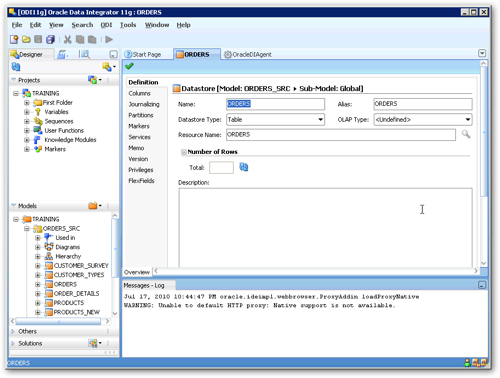
Task: Click the user icon in the status bar
Action: click(467, 363)
